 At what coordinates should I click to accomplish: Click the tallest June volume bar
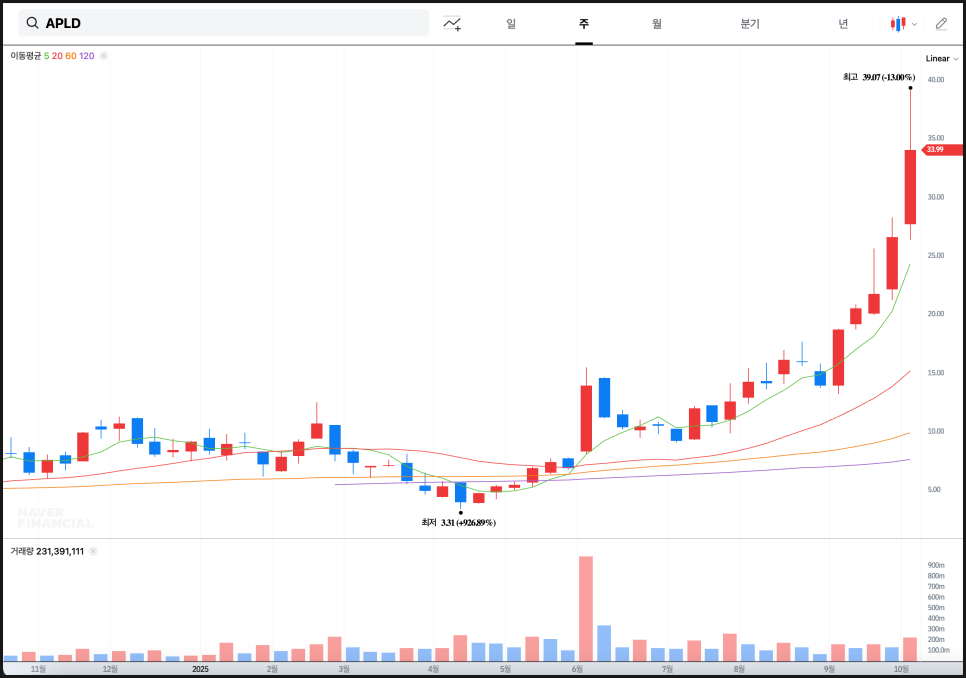586,608
